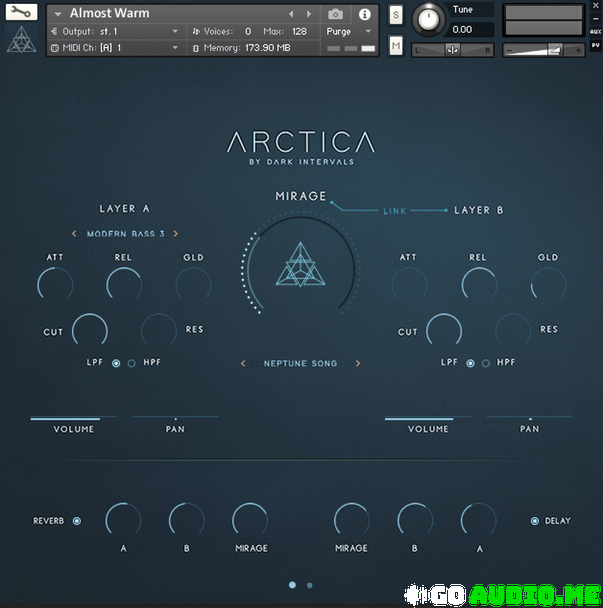
Task: Select HPF filter for Layer A
Action: pos(131,363)
